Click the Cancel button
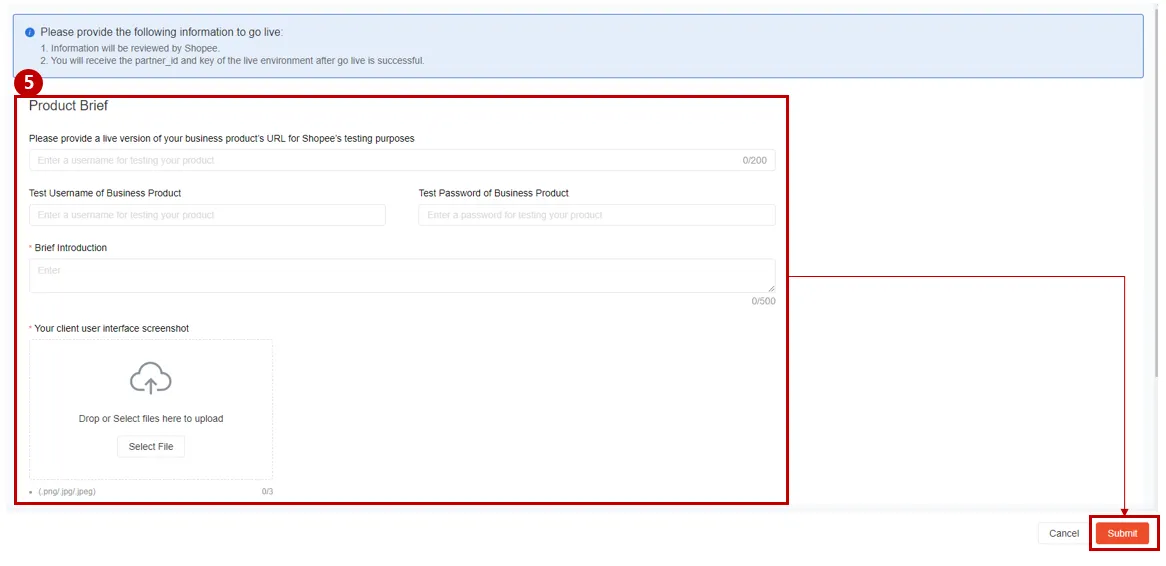Viewport: 1166px width, 566px height. pyautogui.click(x=1063, y=533)
